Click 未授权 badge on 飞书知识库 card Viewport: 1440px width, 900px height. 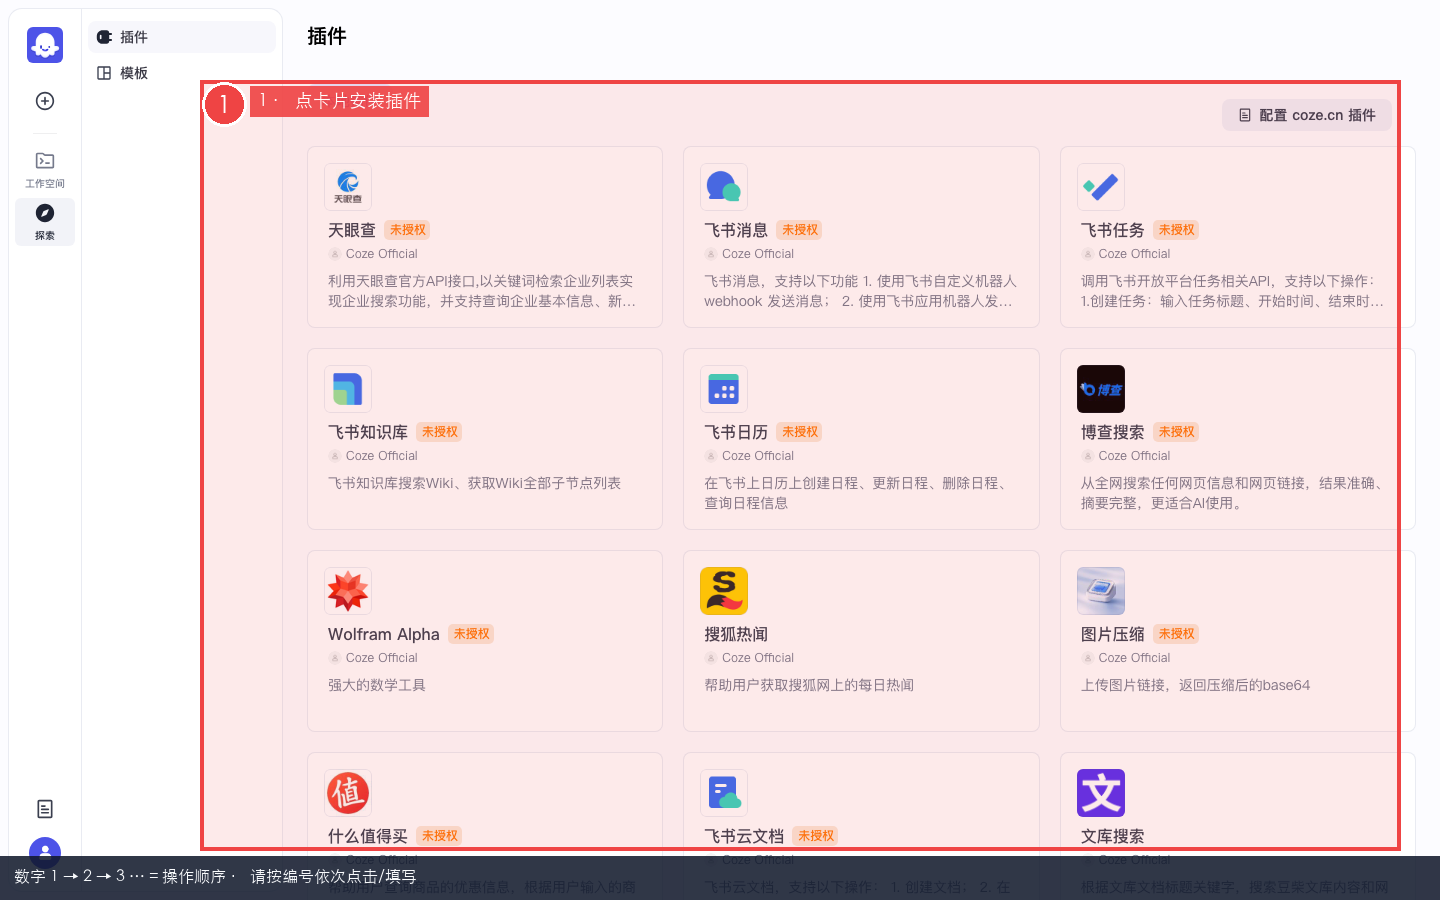pyautogui.click(x=440, y=432)
